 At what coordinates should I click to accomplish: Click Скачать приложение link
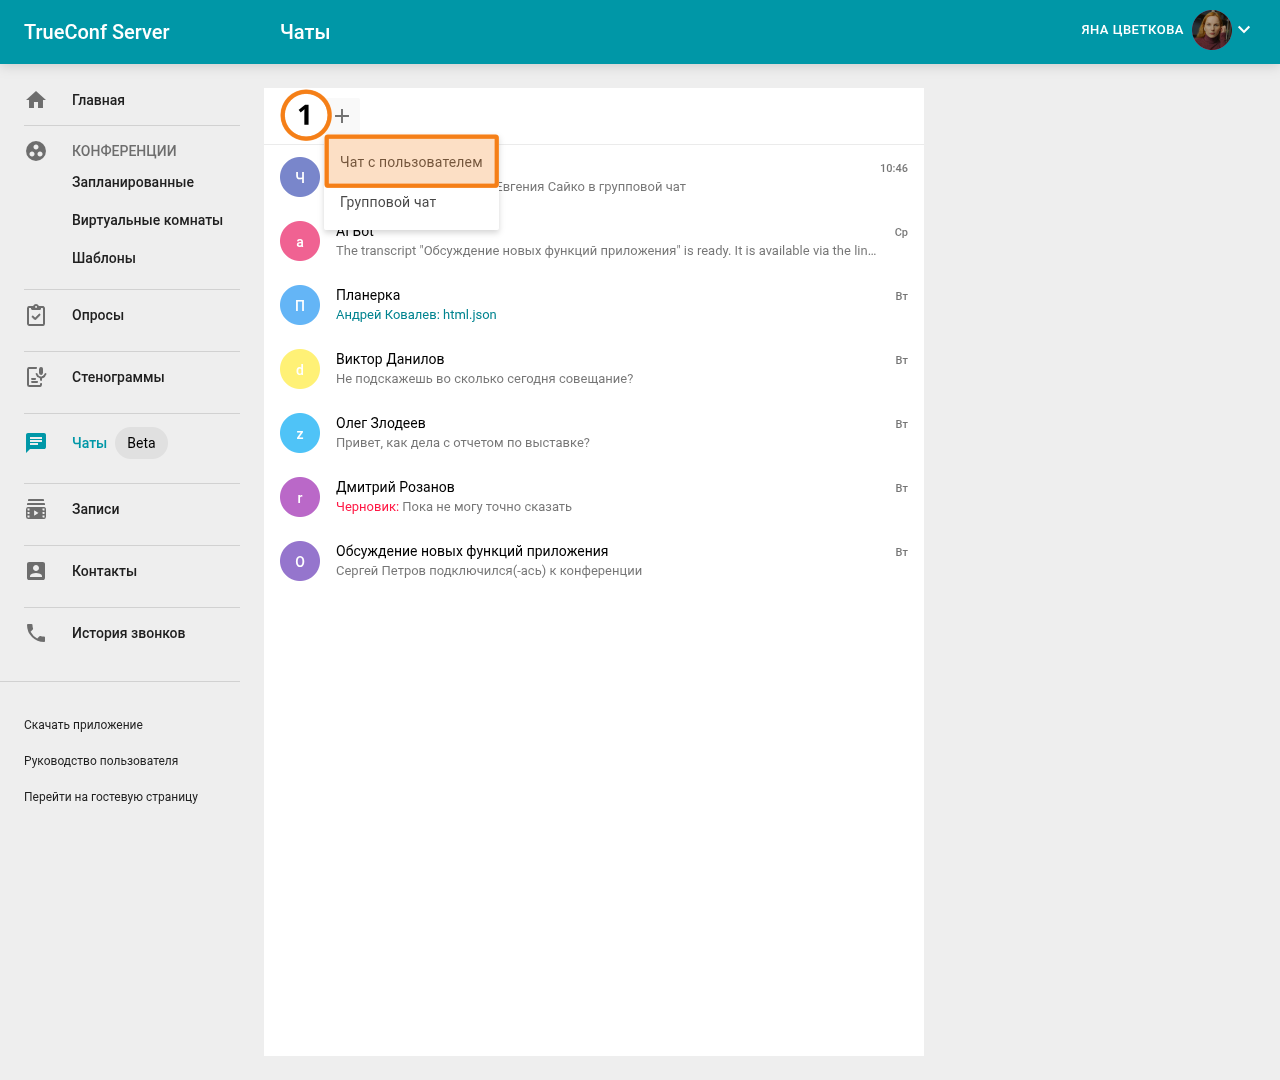coord(83,725)
